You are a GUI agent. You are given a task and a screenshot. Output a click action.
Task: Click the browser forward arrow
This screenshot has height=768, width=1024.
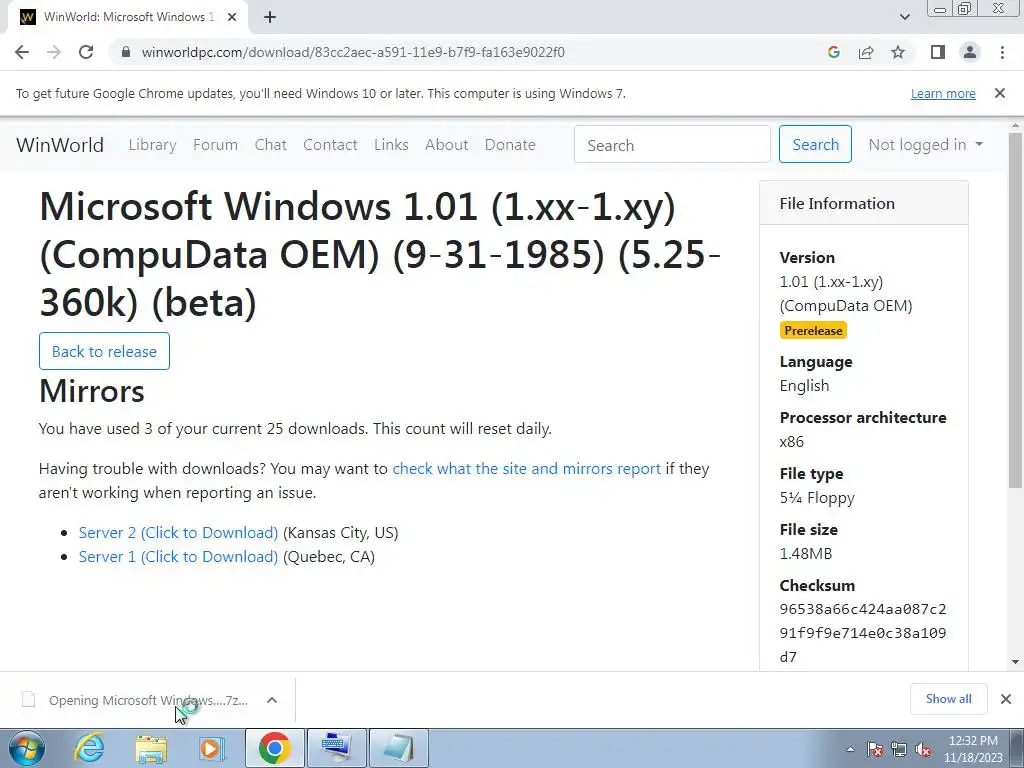(54, 52)
